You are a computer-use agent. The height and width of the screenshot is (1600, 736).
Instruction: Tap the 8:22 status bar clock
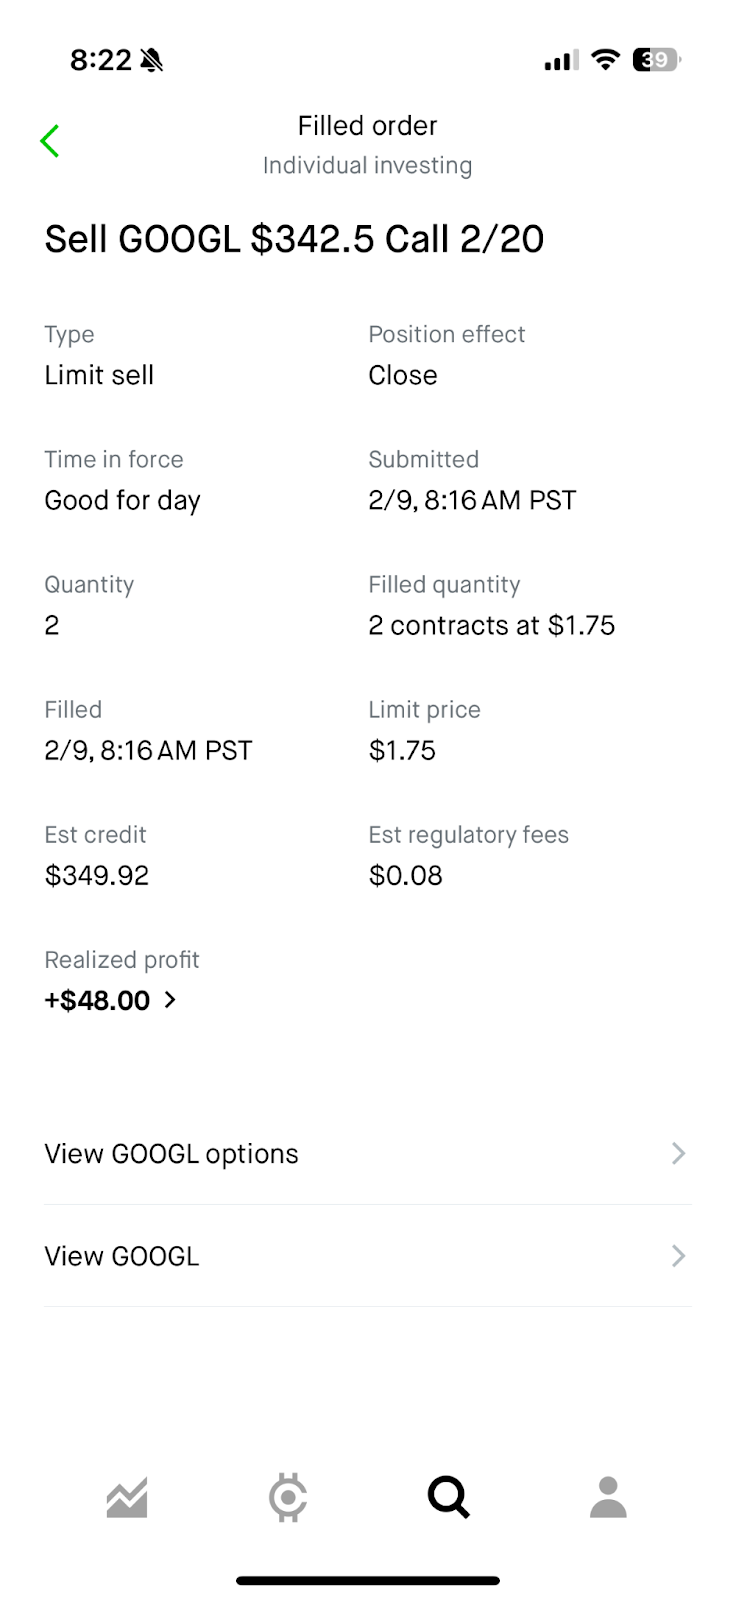pyautogui.click(x=100, y=60)
